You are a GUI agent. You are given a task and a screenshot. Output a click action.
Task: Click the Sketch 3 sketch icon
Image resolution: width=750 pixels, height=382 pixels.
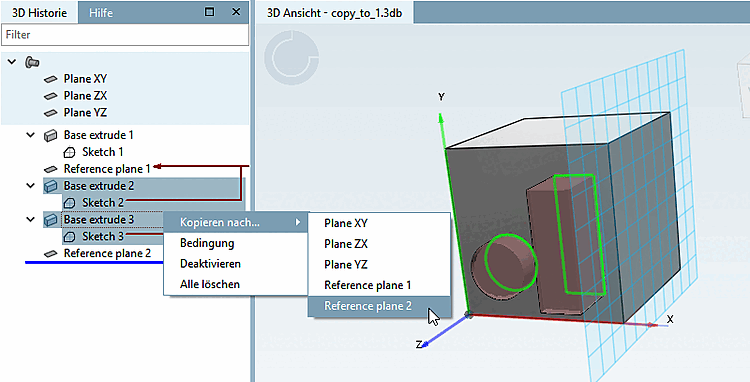[x=69, y=237]
